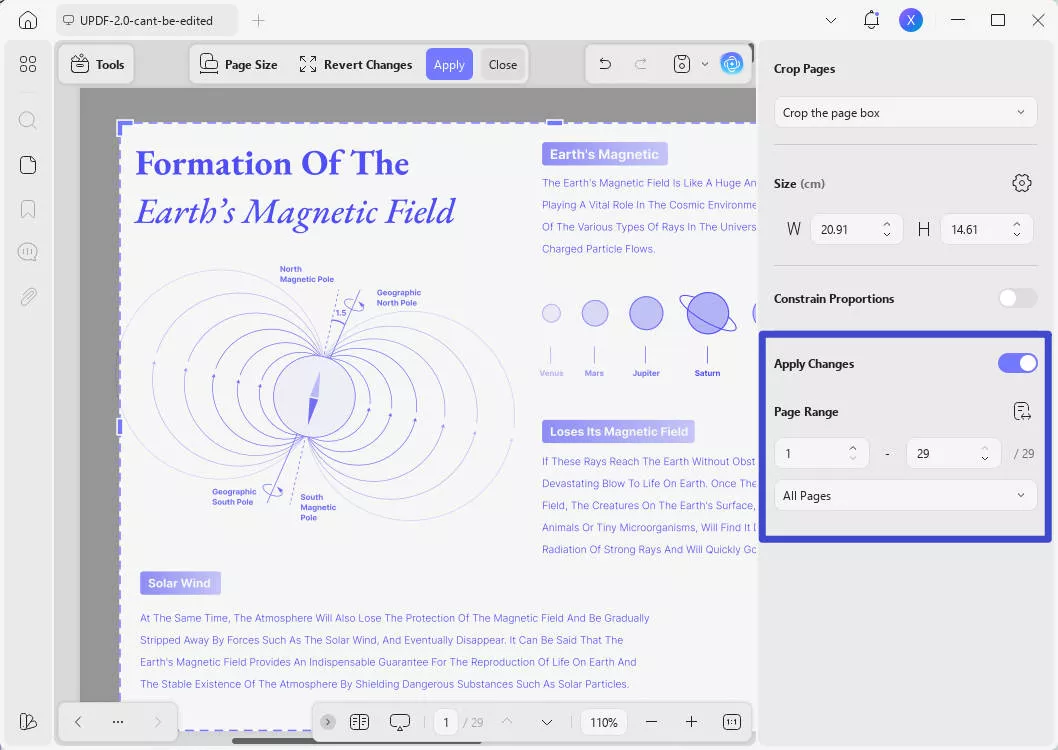
Task: Open the Tools menu
Action: (x=97, y=64)
